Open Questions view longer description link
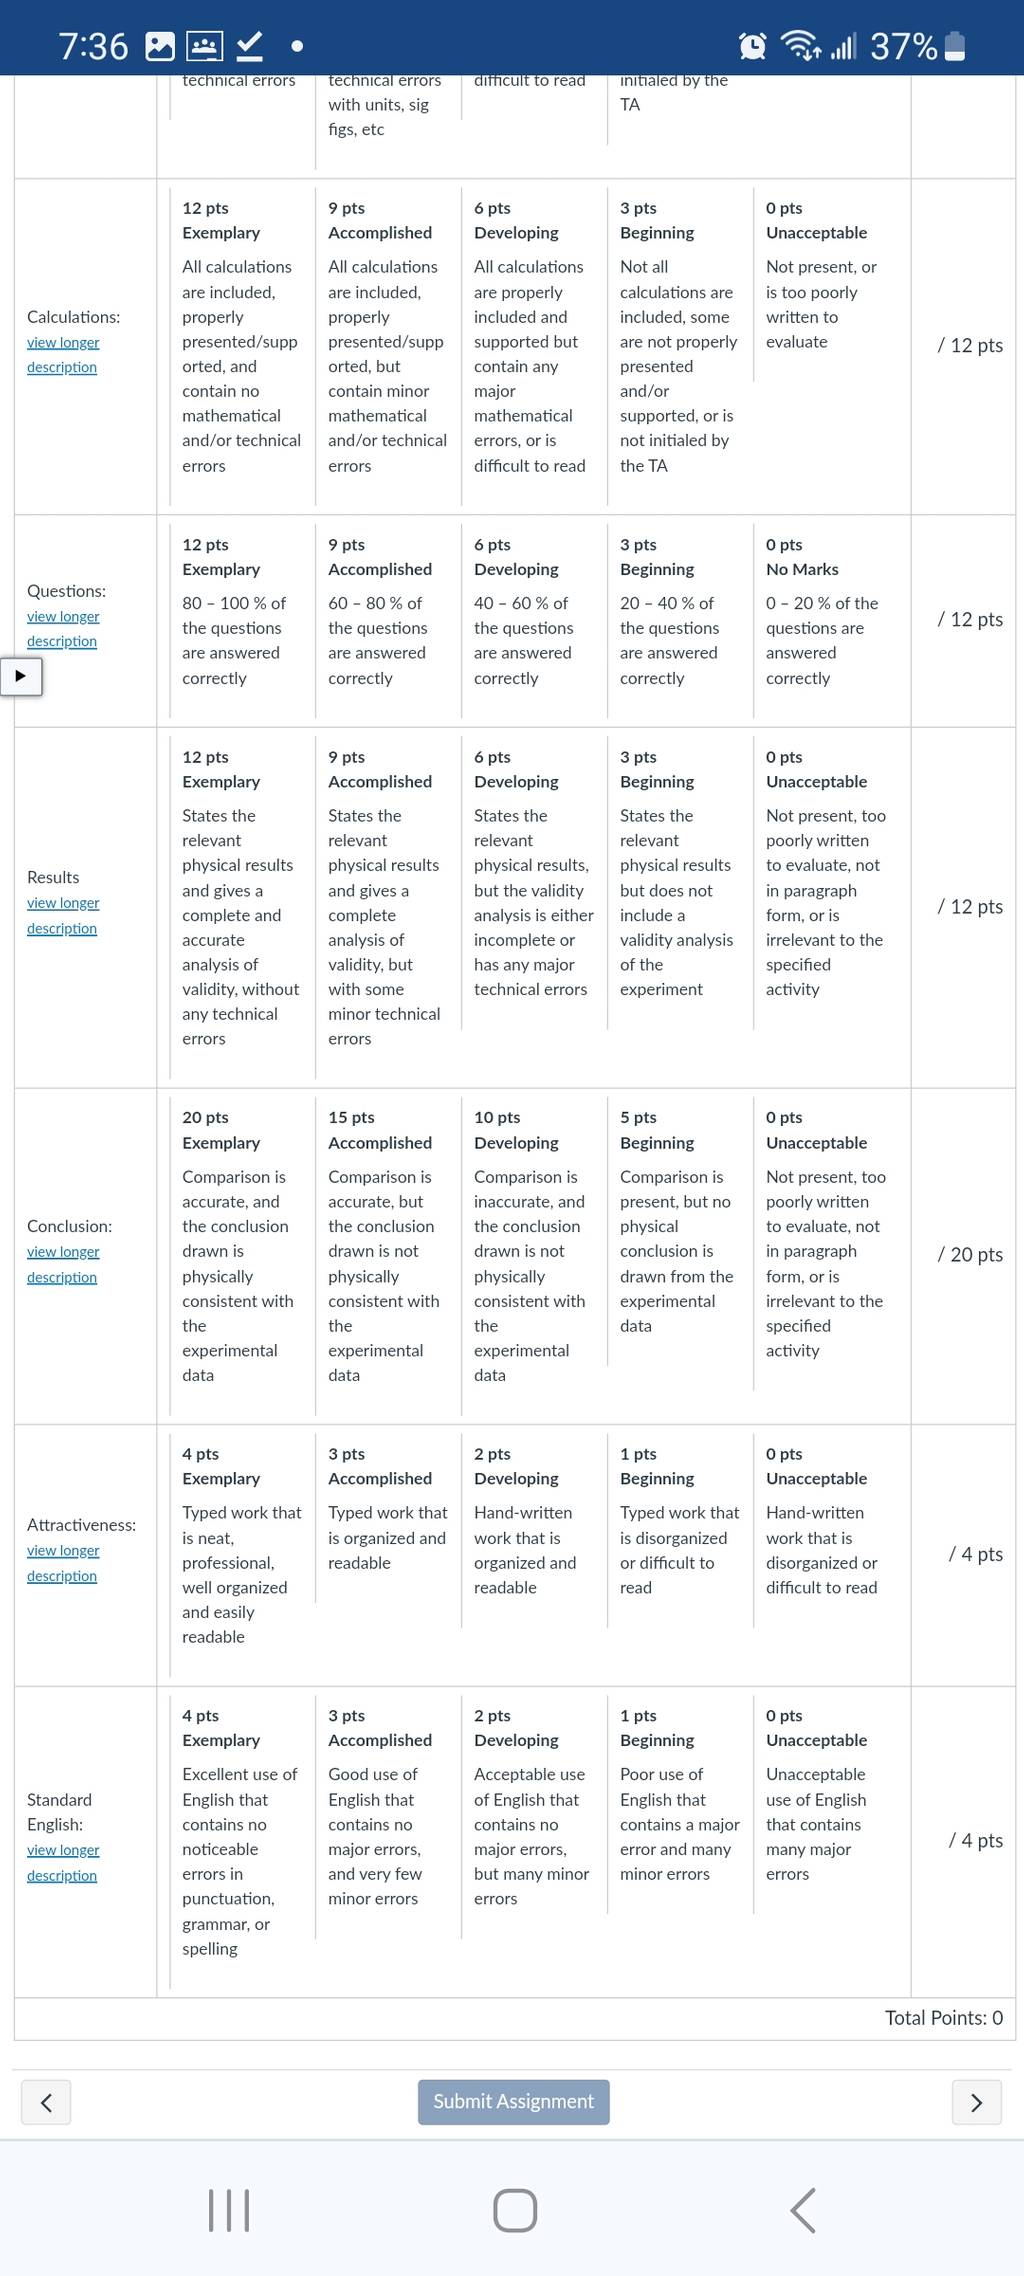1024x2276 pixels. tap(63, 629)
